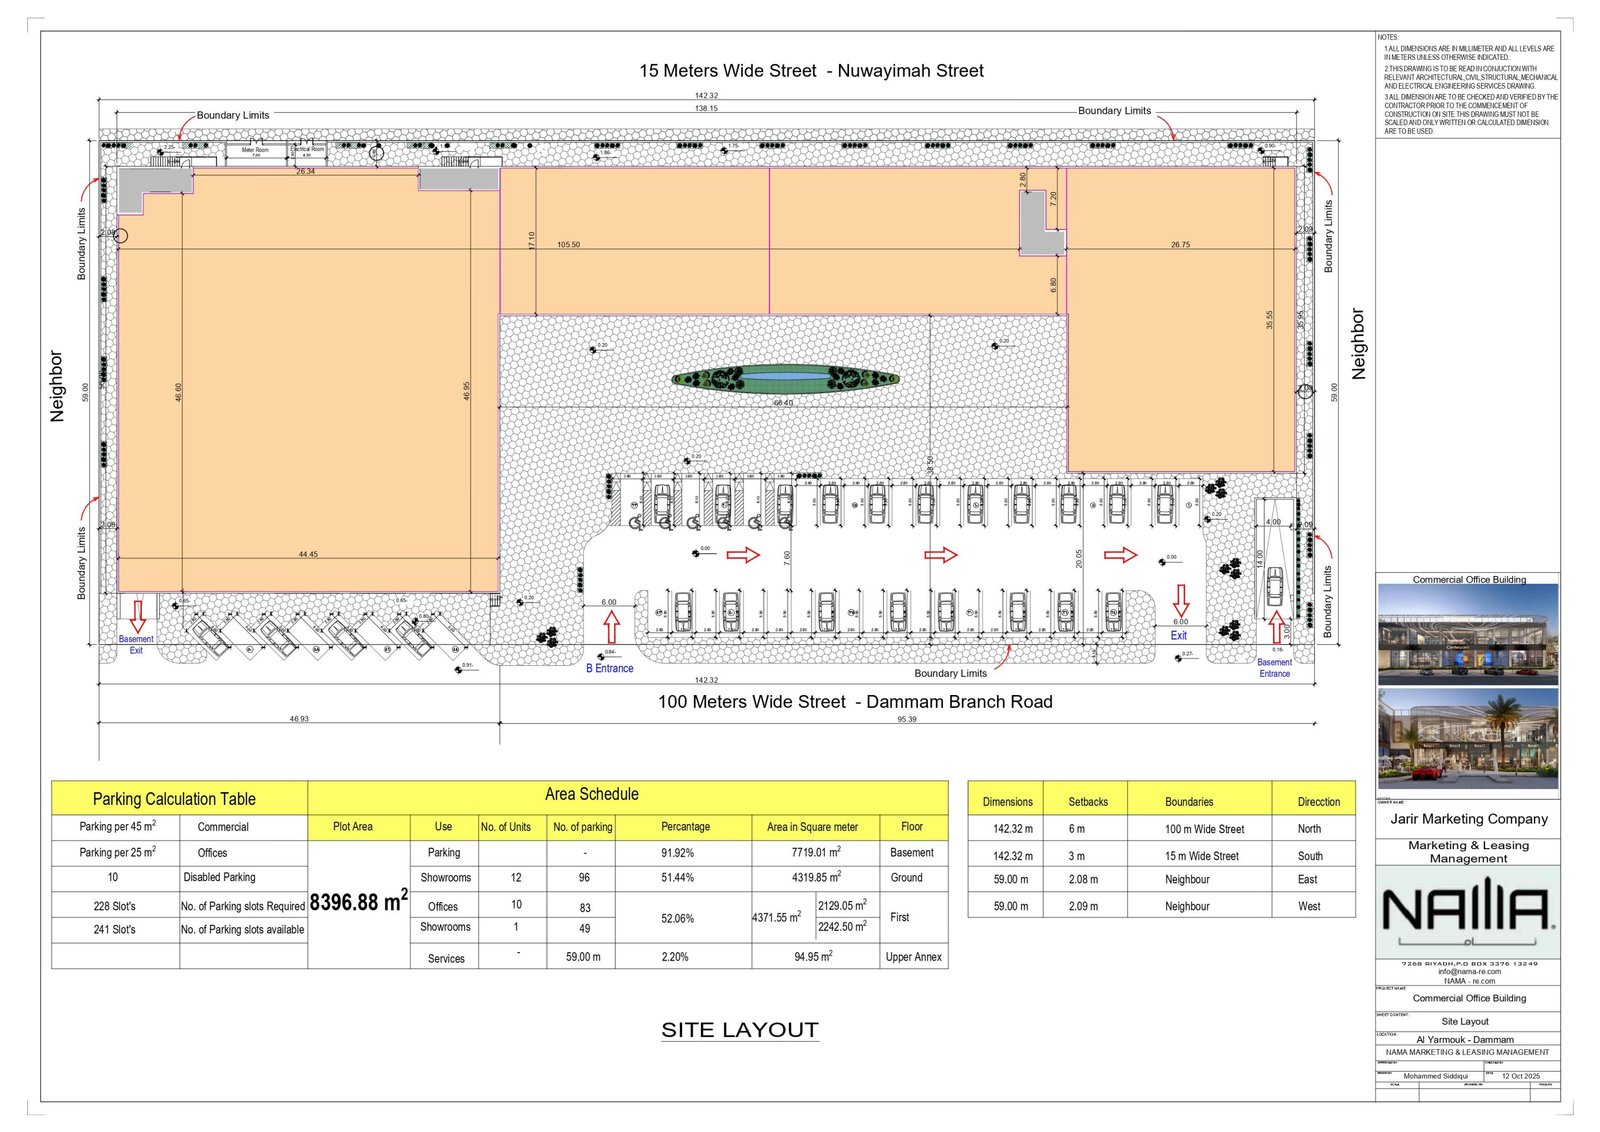Select the car on the basement entrance ramp
The height and width of the screenshot is (1132, 1600).
coord(1275,585)
